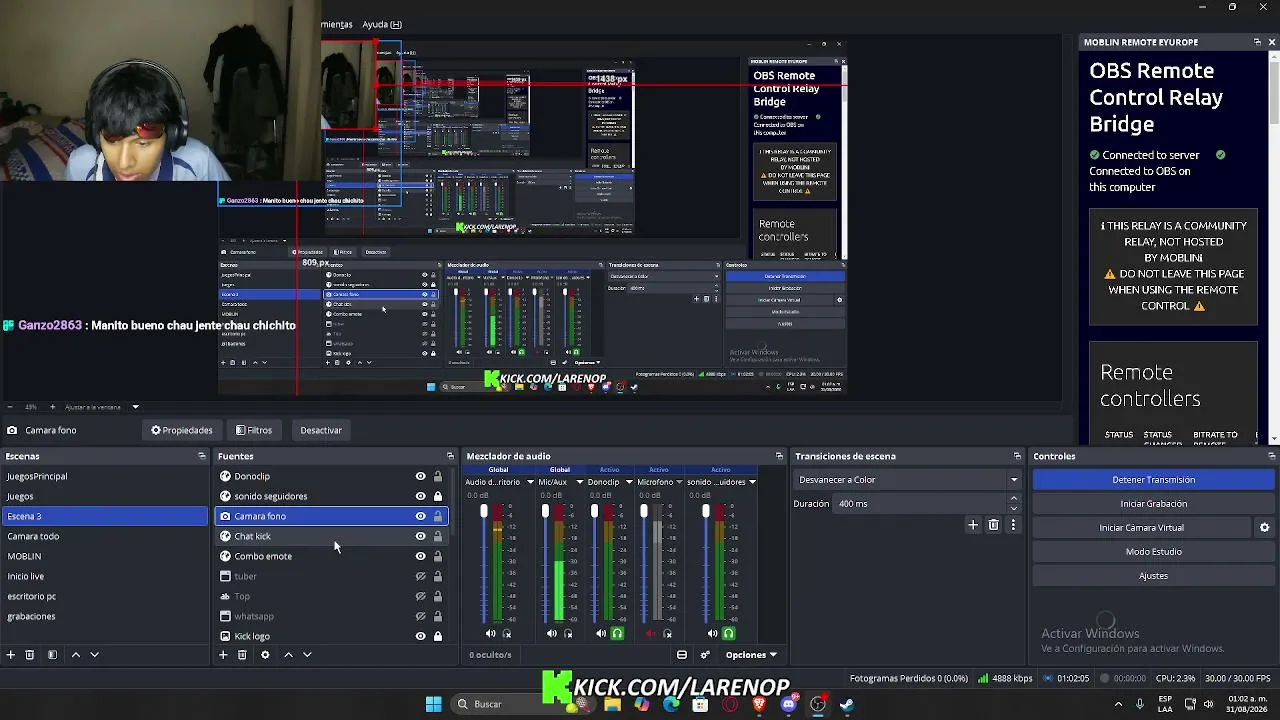This screenshot has height=720, width=1280.
Task: Open source properties gear in Fuentes toolbar
Action: (x=265, y=655)
